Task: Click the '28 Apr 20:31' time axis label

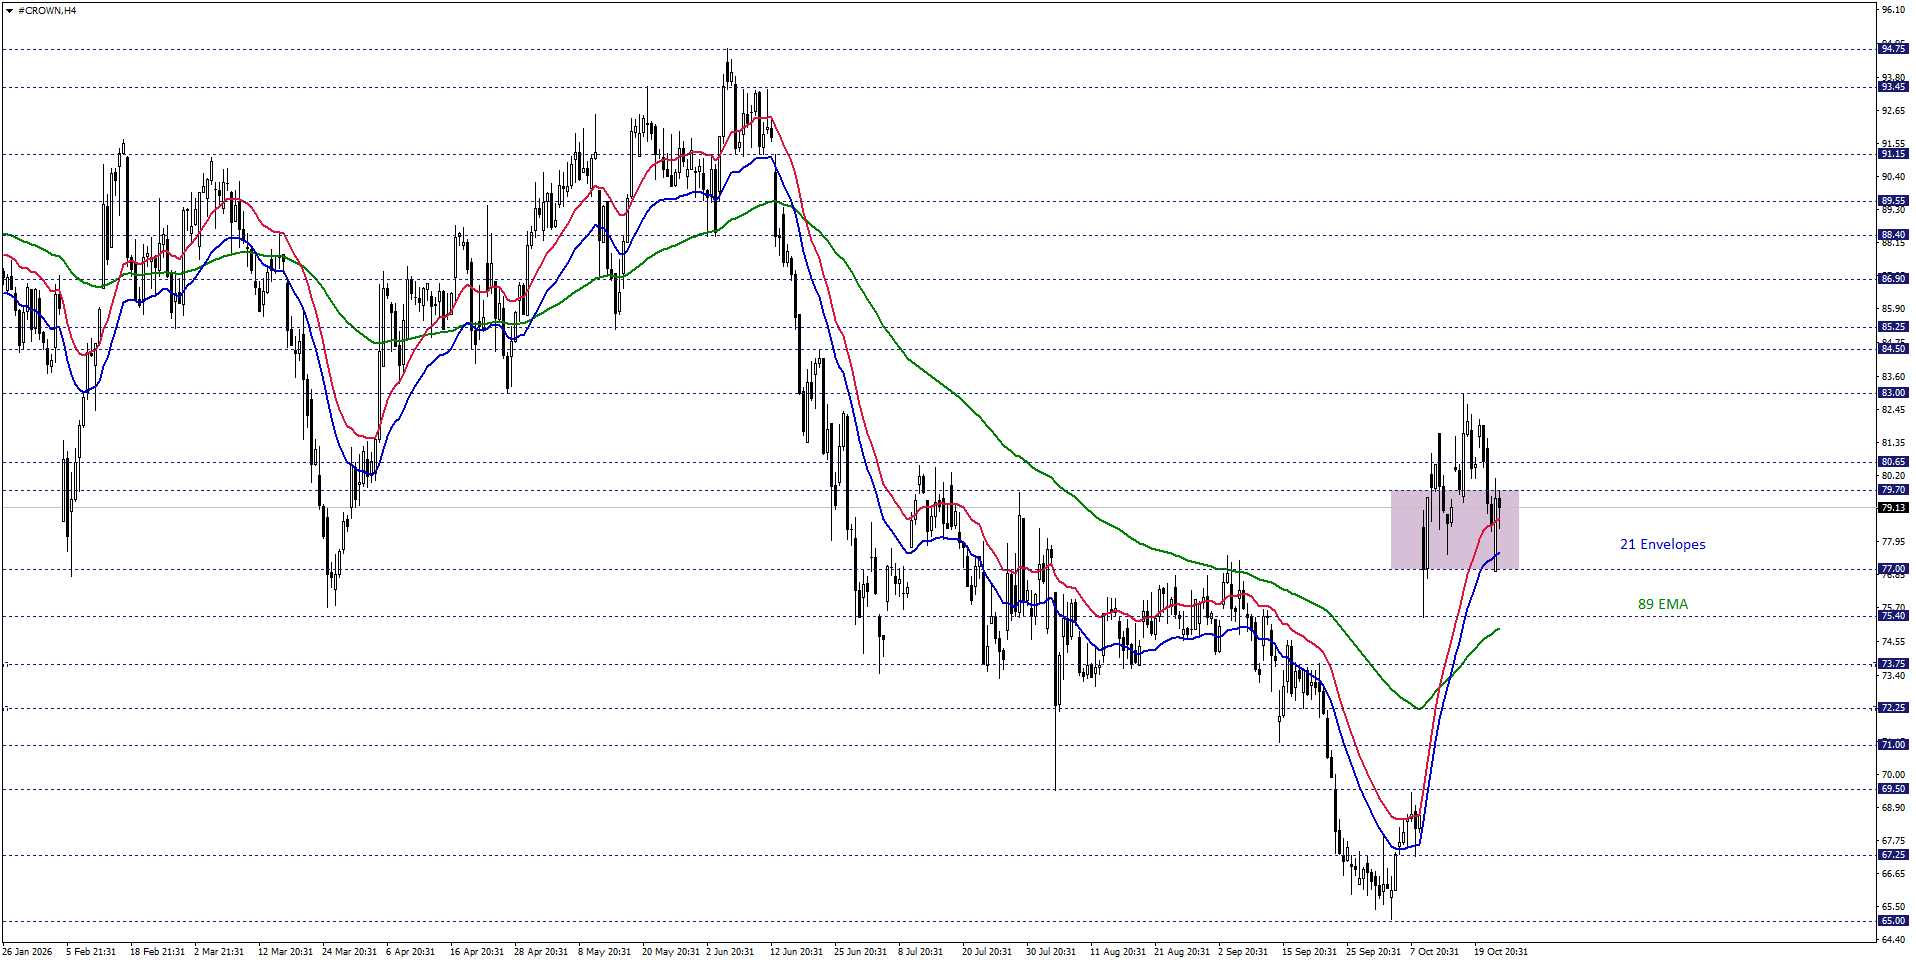Action: point(541,952)
